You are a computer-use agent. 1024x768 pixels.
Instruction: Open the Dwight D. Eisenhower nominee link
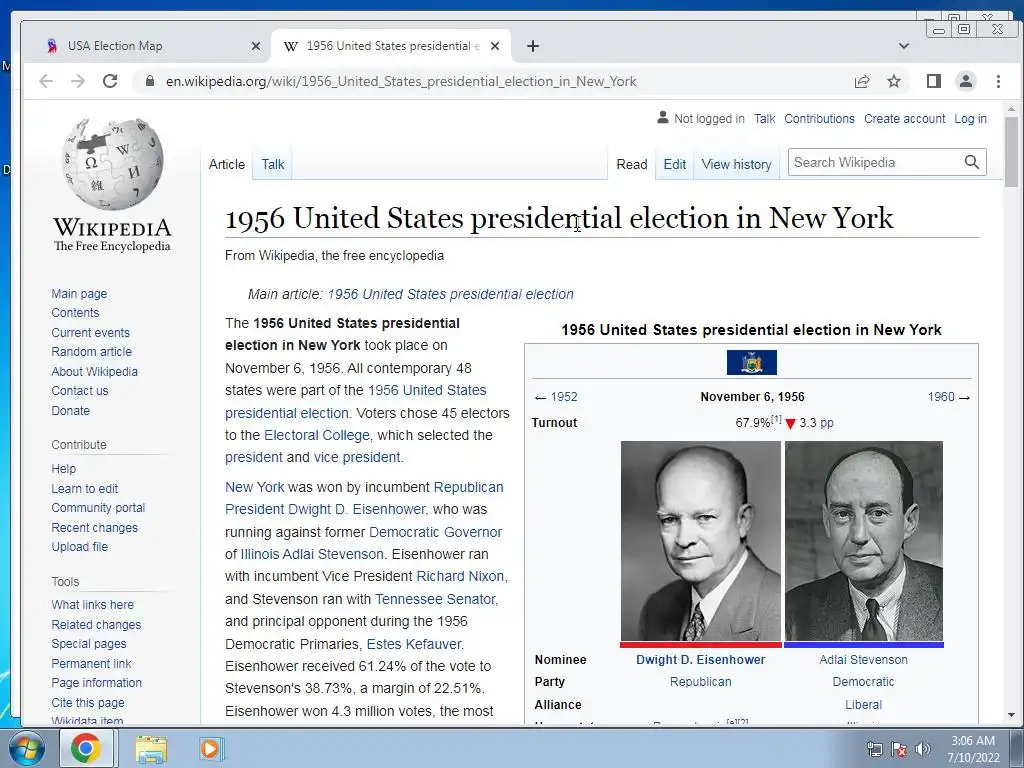coord(701,660)
